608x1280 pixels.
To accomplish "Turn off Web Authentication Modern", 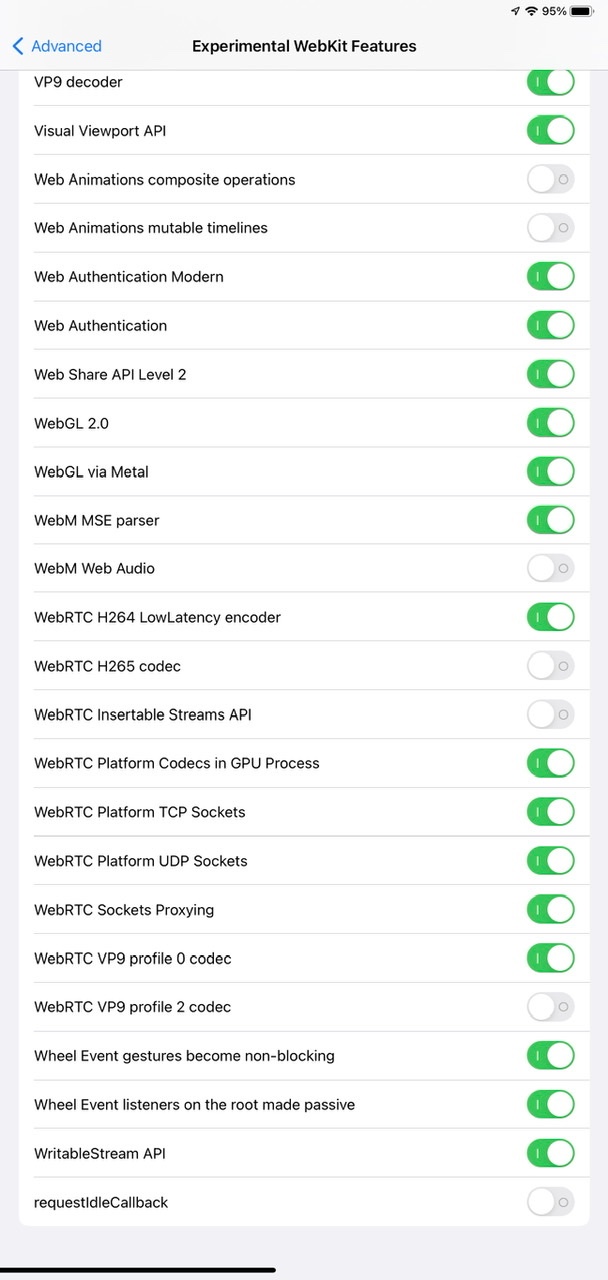I will pyautogui.click(x=550, y=276).
